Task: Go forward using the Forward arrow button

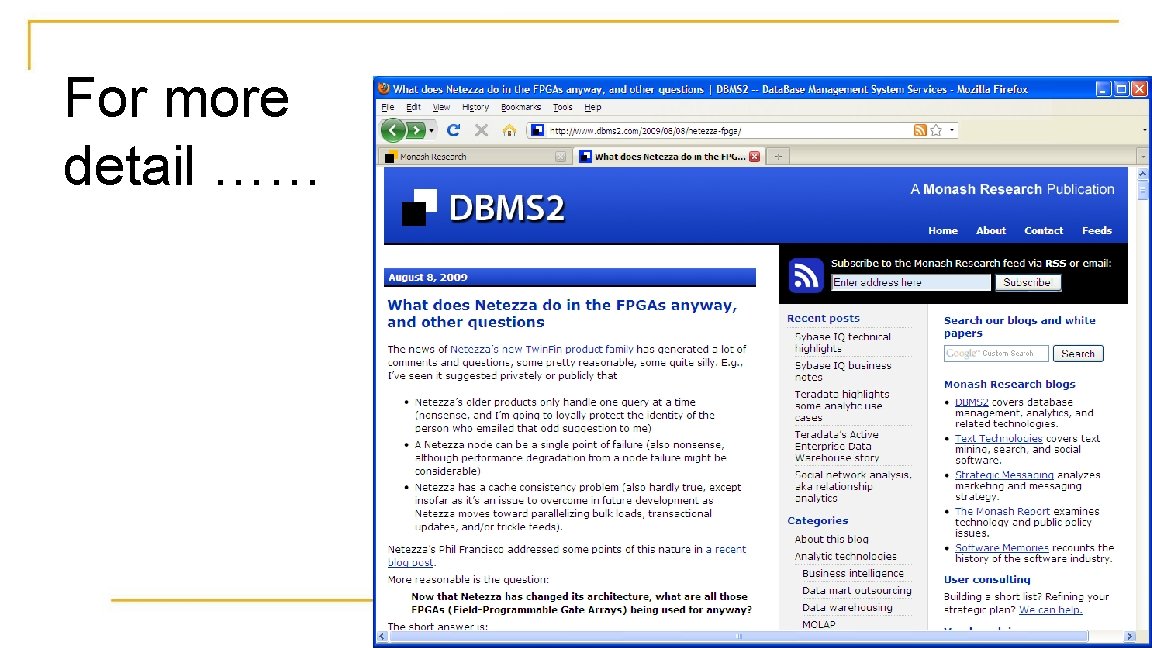Action: (416, 131)
